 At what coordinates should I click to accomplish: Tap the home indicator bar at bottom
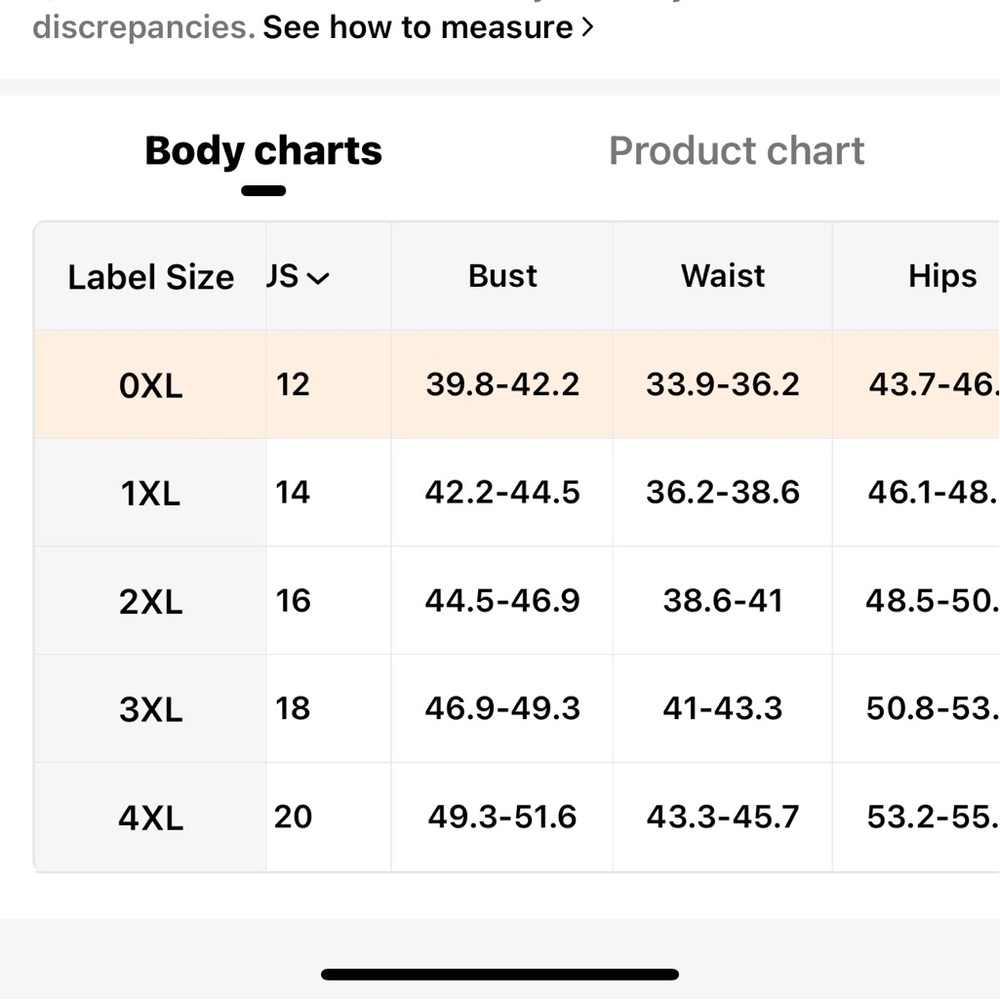tap(500, 974)
